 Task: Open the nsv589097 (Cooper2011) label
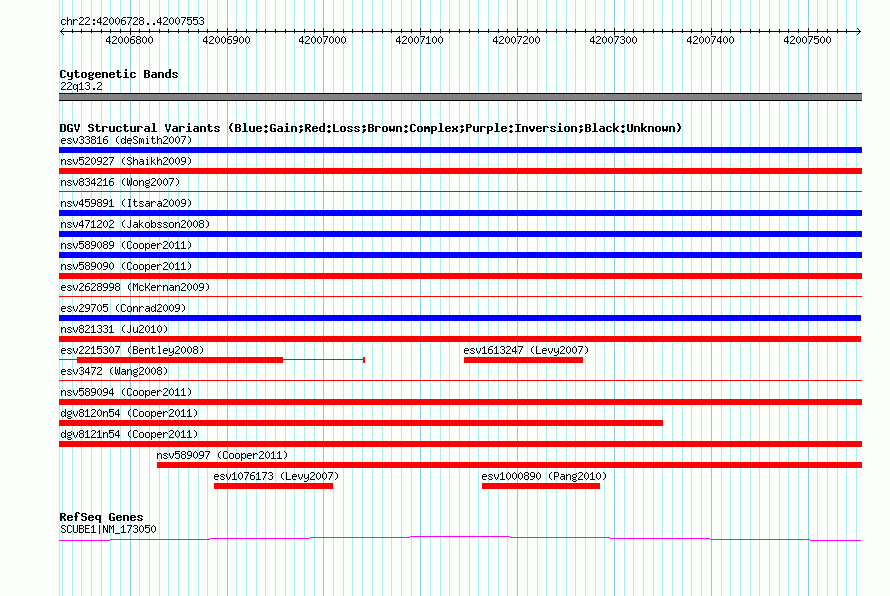pyautogui.click(x=222, y=455)
